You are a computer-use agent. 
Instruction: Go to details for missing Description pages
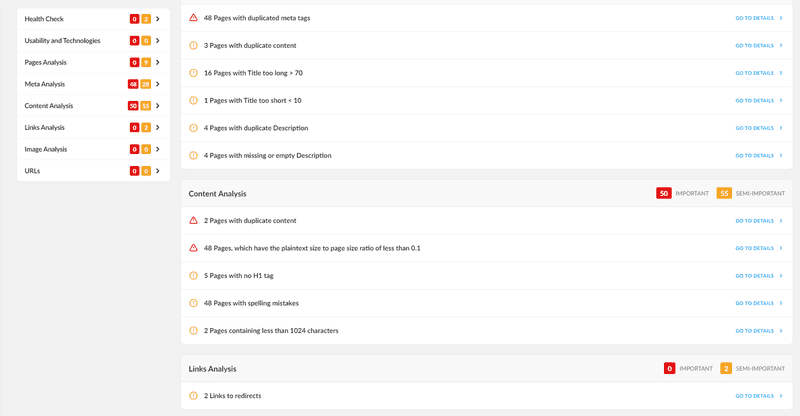pos(759,156)
